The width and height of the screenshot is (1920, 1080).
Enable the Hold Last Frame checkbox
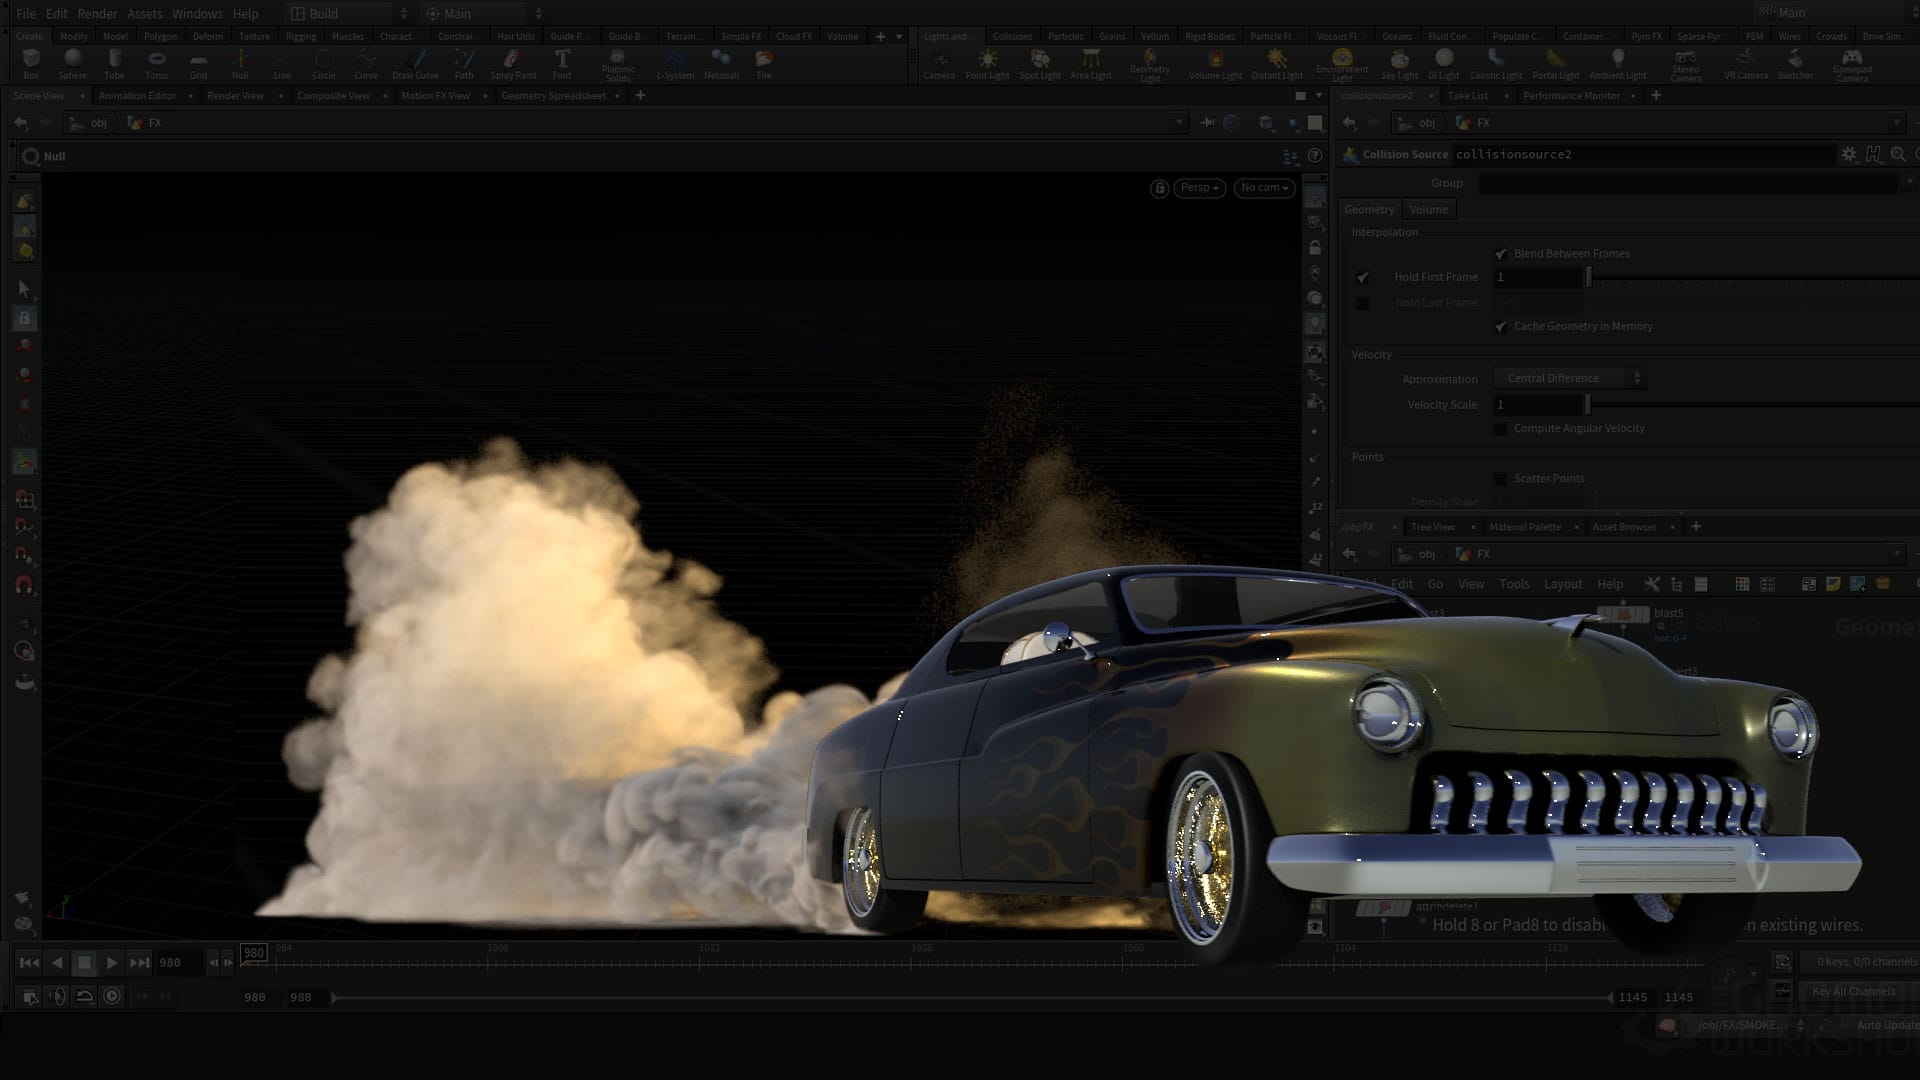click(x=1363, y=302)
